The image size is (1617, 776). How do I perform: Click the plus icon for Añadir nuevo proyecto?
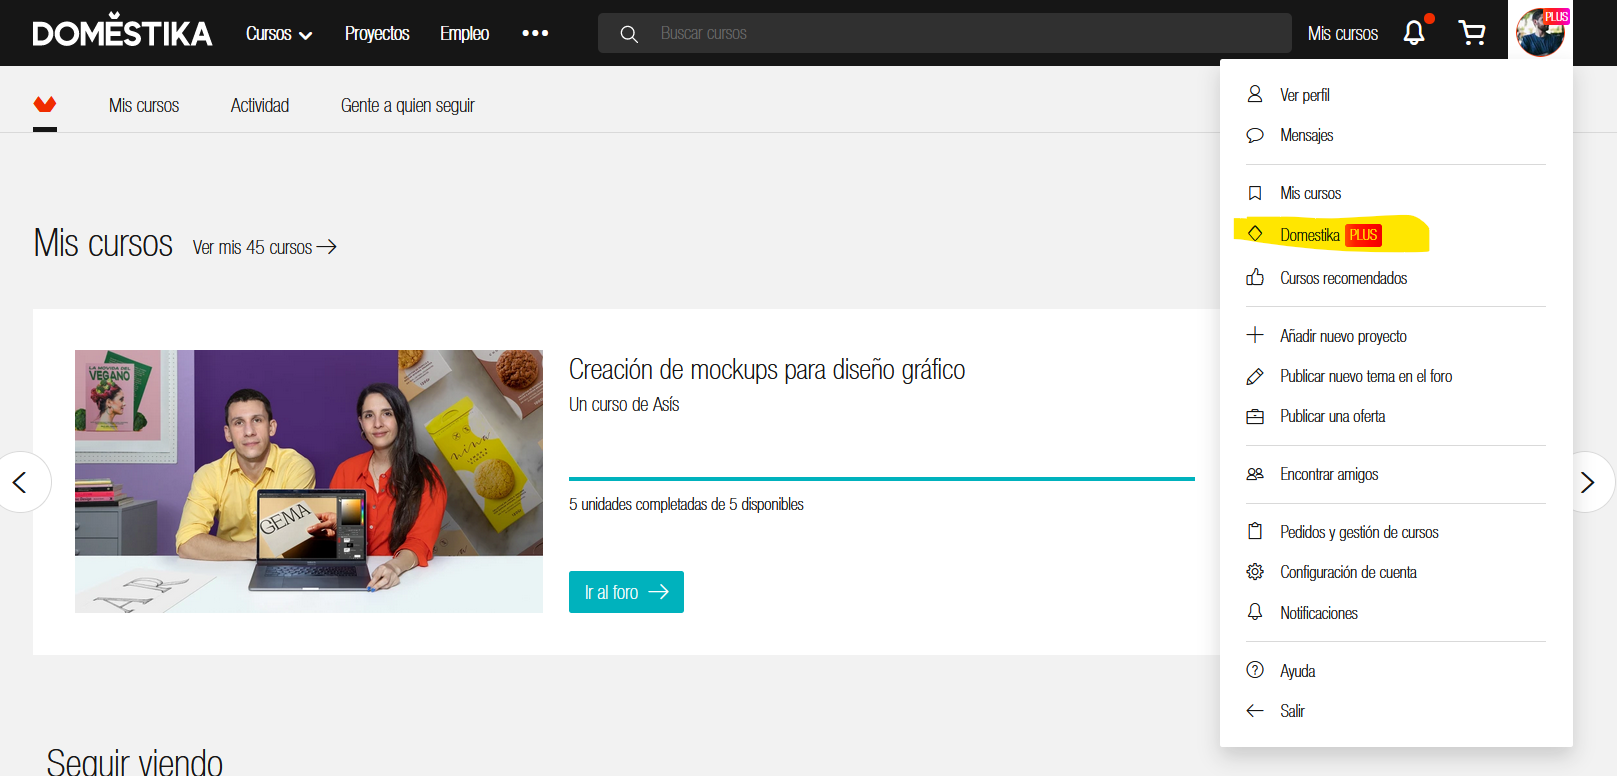click(x=1255, y=335)
